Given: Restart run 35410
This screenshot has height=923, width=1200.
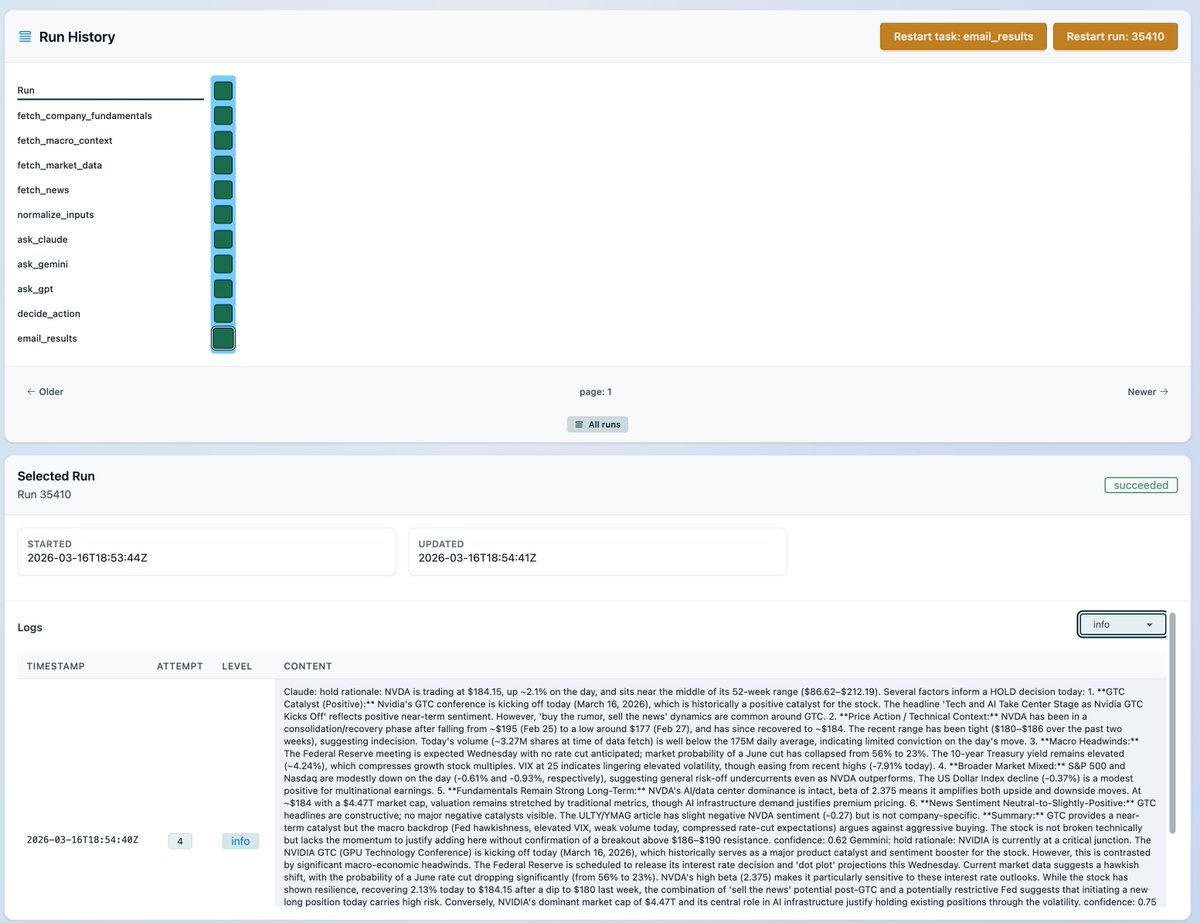Looking at the screenshot, I should coord(1115,36).
